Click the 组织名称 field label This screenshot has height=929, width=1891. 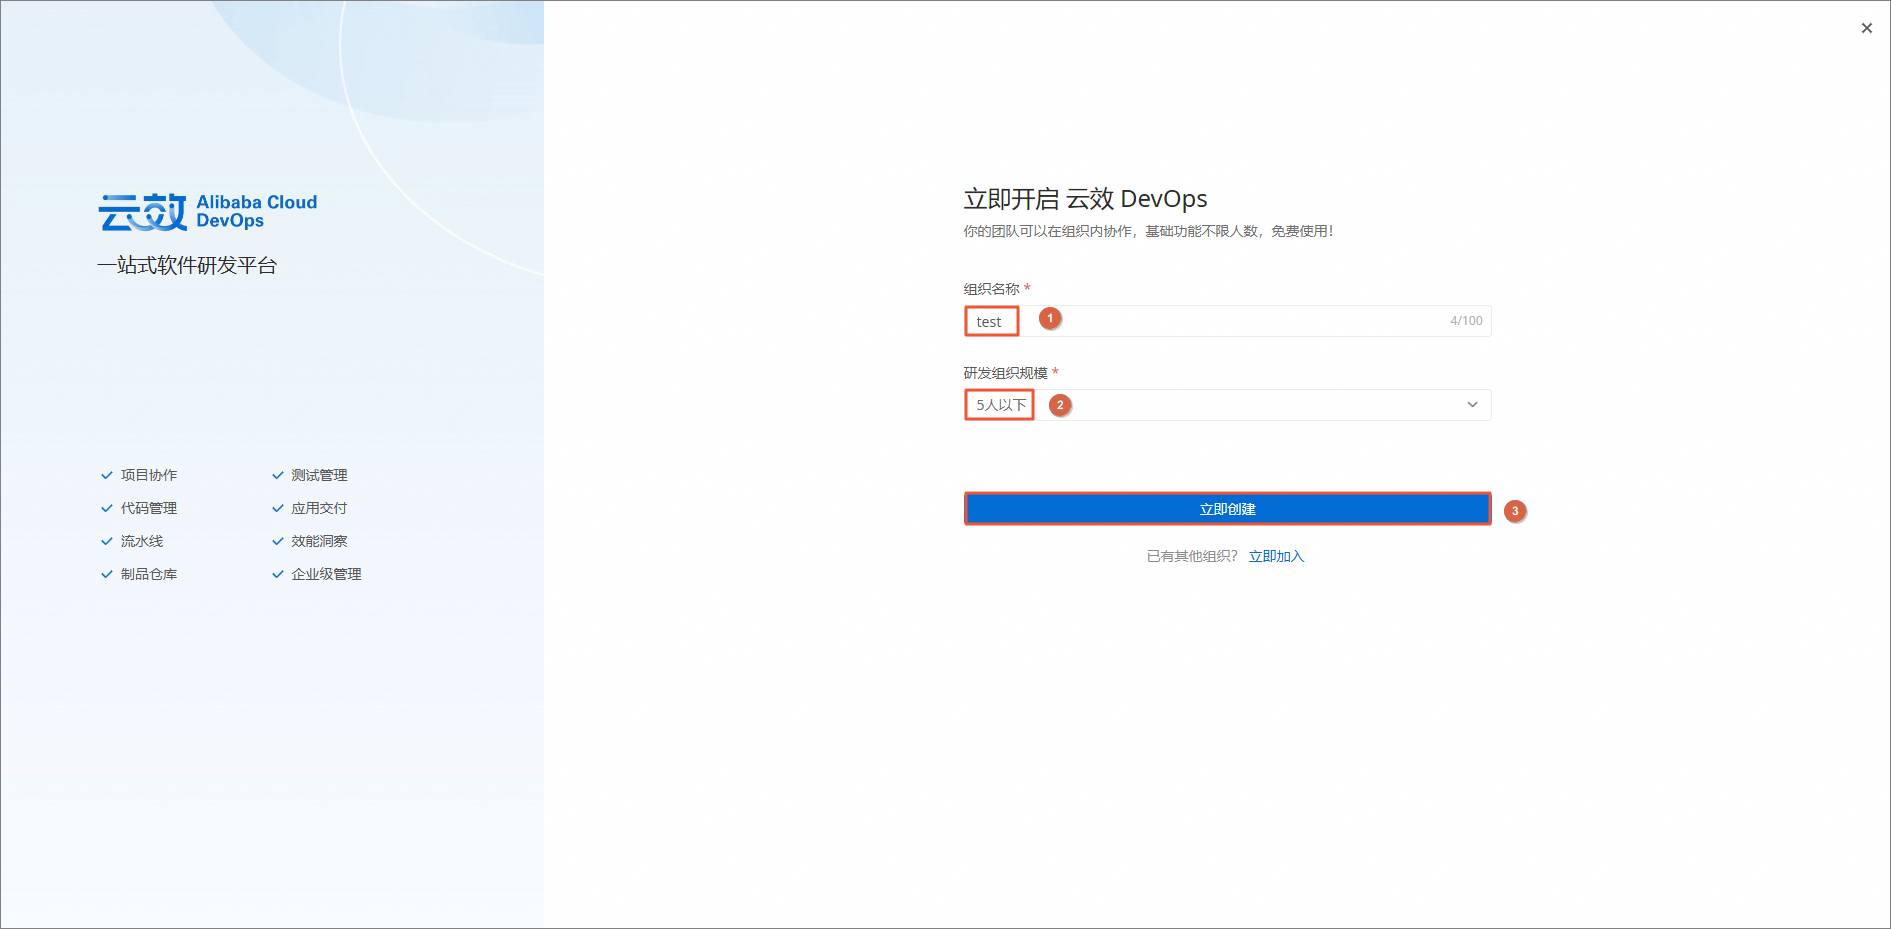tap(991, 290)
